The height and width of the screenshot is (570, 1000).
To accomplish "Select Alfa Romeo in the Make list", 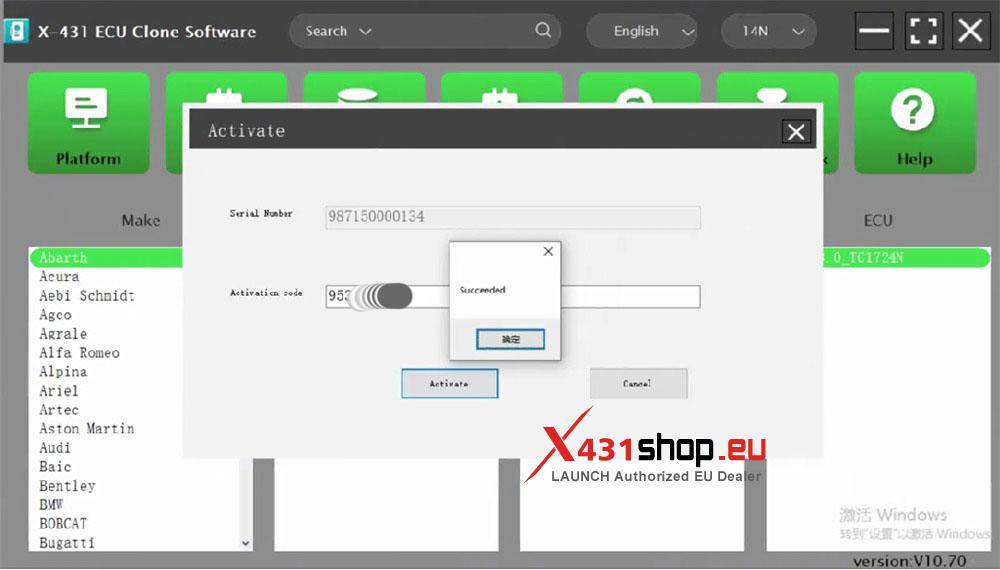I will pyautogui.click(x=80, y=353).
